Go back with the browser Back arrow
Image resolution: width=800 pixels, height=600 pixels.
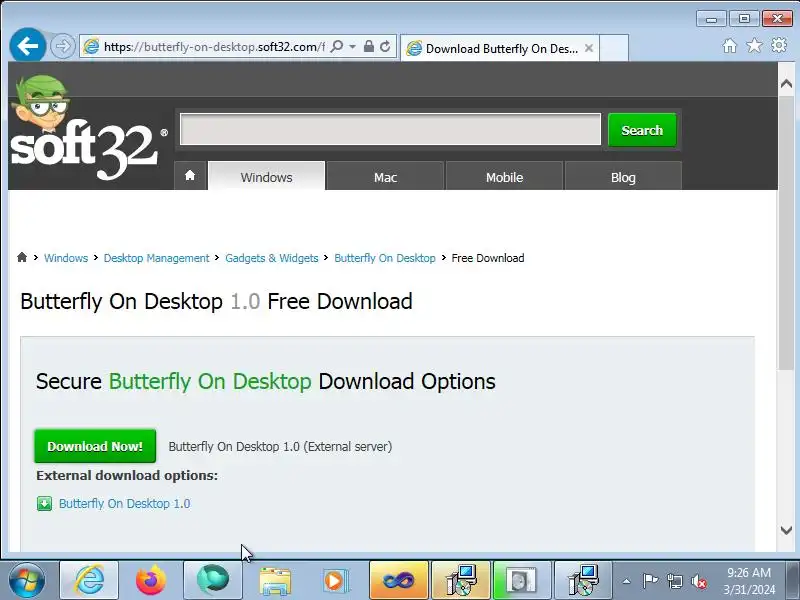[28, 46]
